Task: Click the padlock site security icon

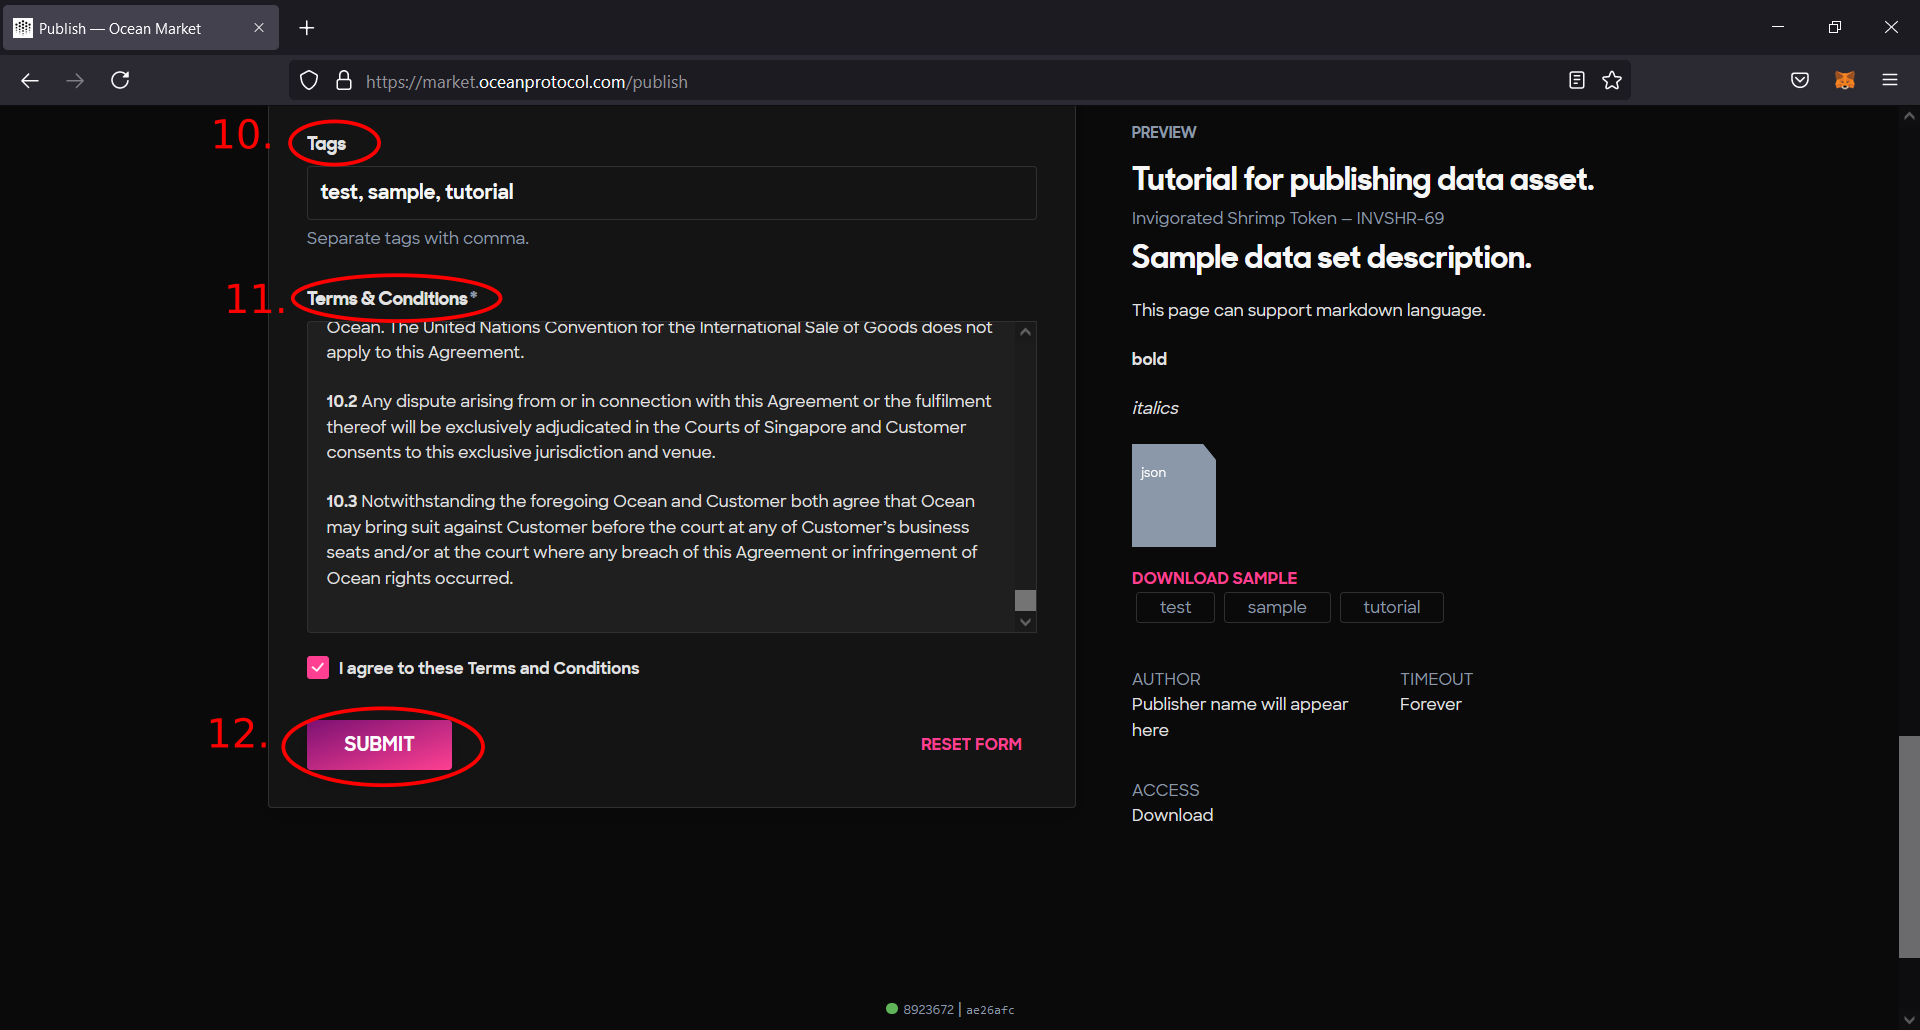Action: pyautogui.click(x=344, y=81)
